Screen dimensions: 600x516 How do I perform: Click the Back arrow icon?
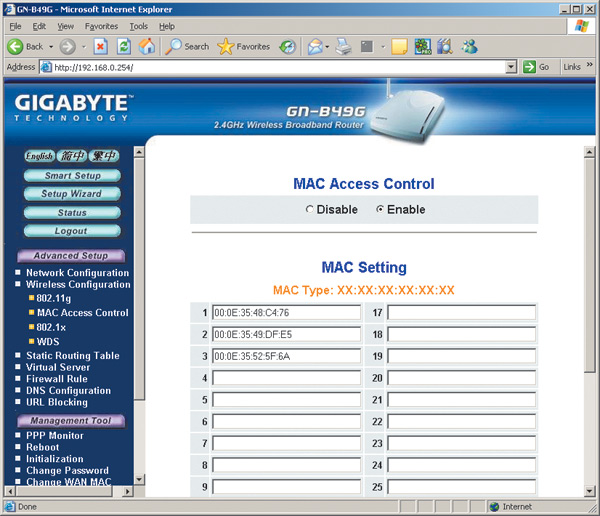[x=15, y=47]
